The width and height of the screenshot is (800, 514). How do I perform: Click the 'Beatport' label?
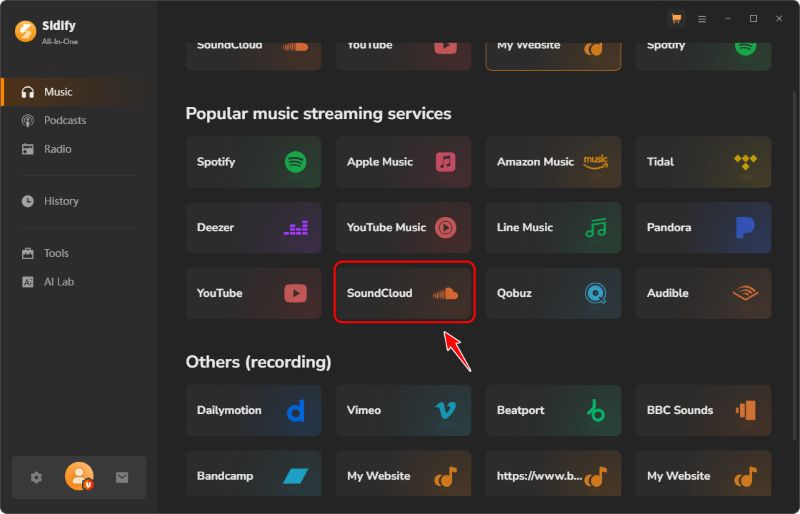pos(520,410)
